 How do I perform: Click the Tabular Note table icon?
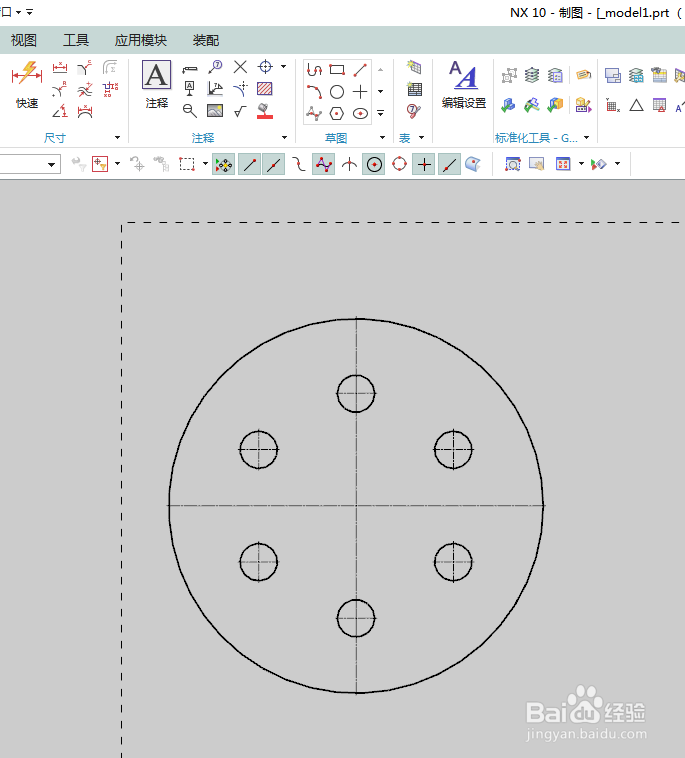point(414,67)
